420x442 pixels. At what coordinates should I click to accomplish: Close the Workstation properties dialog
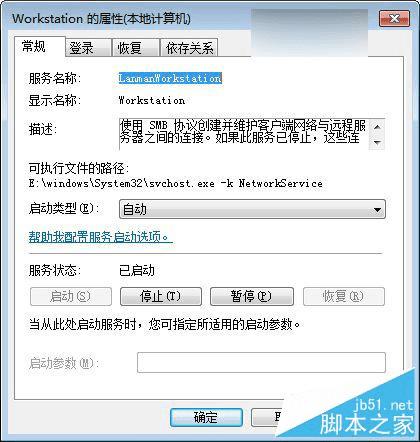click(394, 18)
